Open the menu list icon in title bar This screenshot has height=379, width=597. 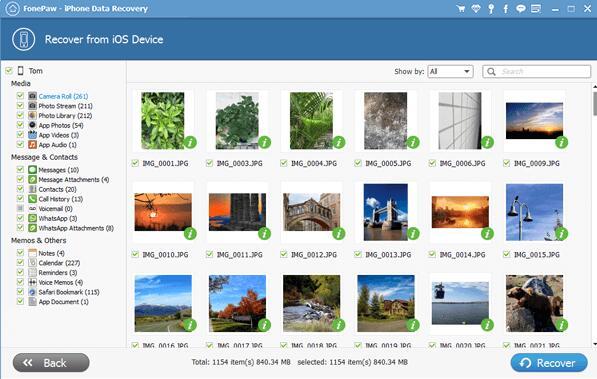[x=536, y=8]
